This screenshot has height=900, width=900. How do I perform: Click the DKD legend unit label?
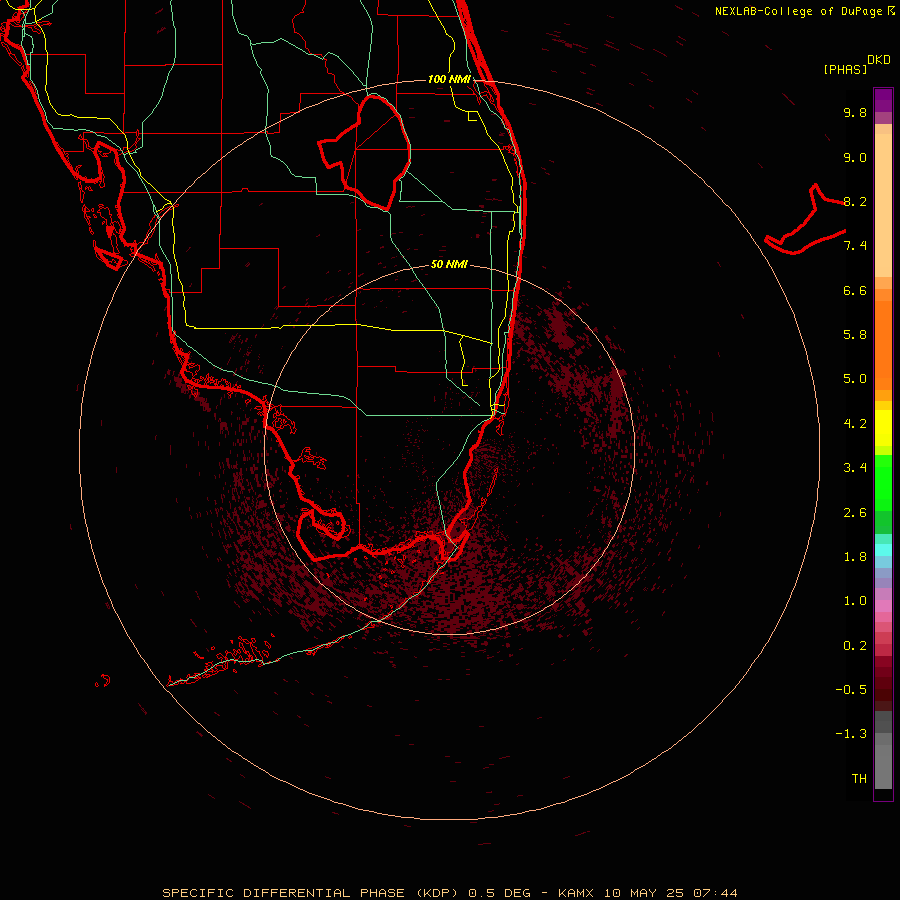pyautogui.click(x=878, y=60)
